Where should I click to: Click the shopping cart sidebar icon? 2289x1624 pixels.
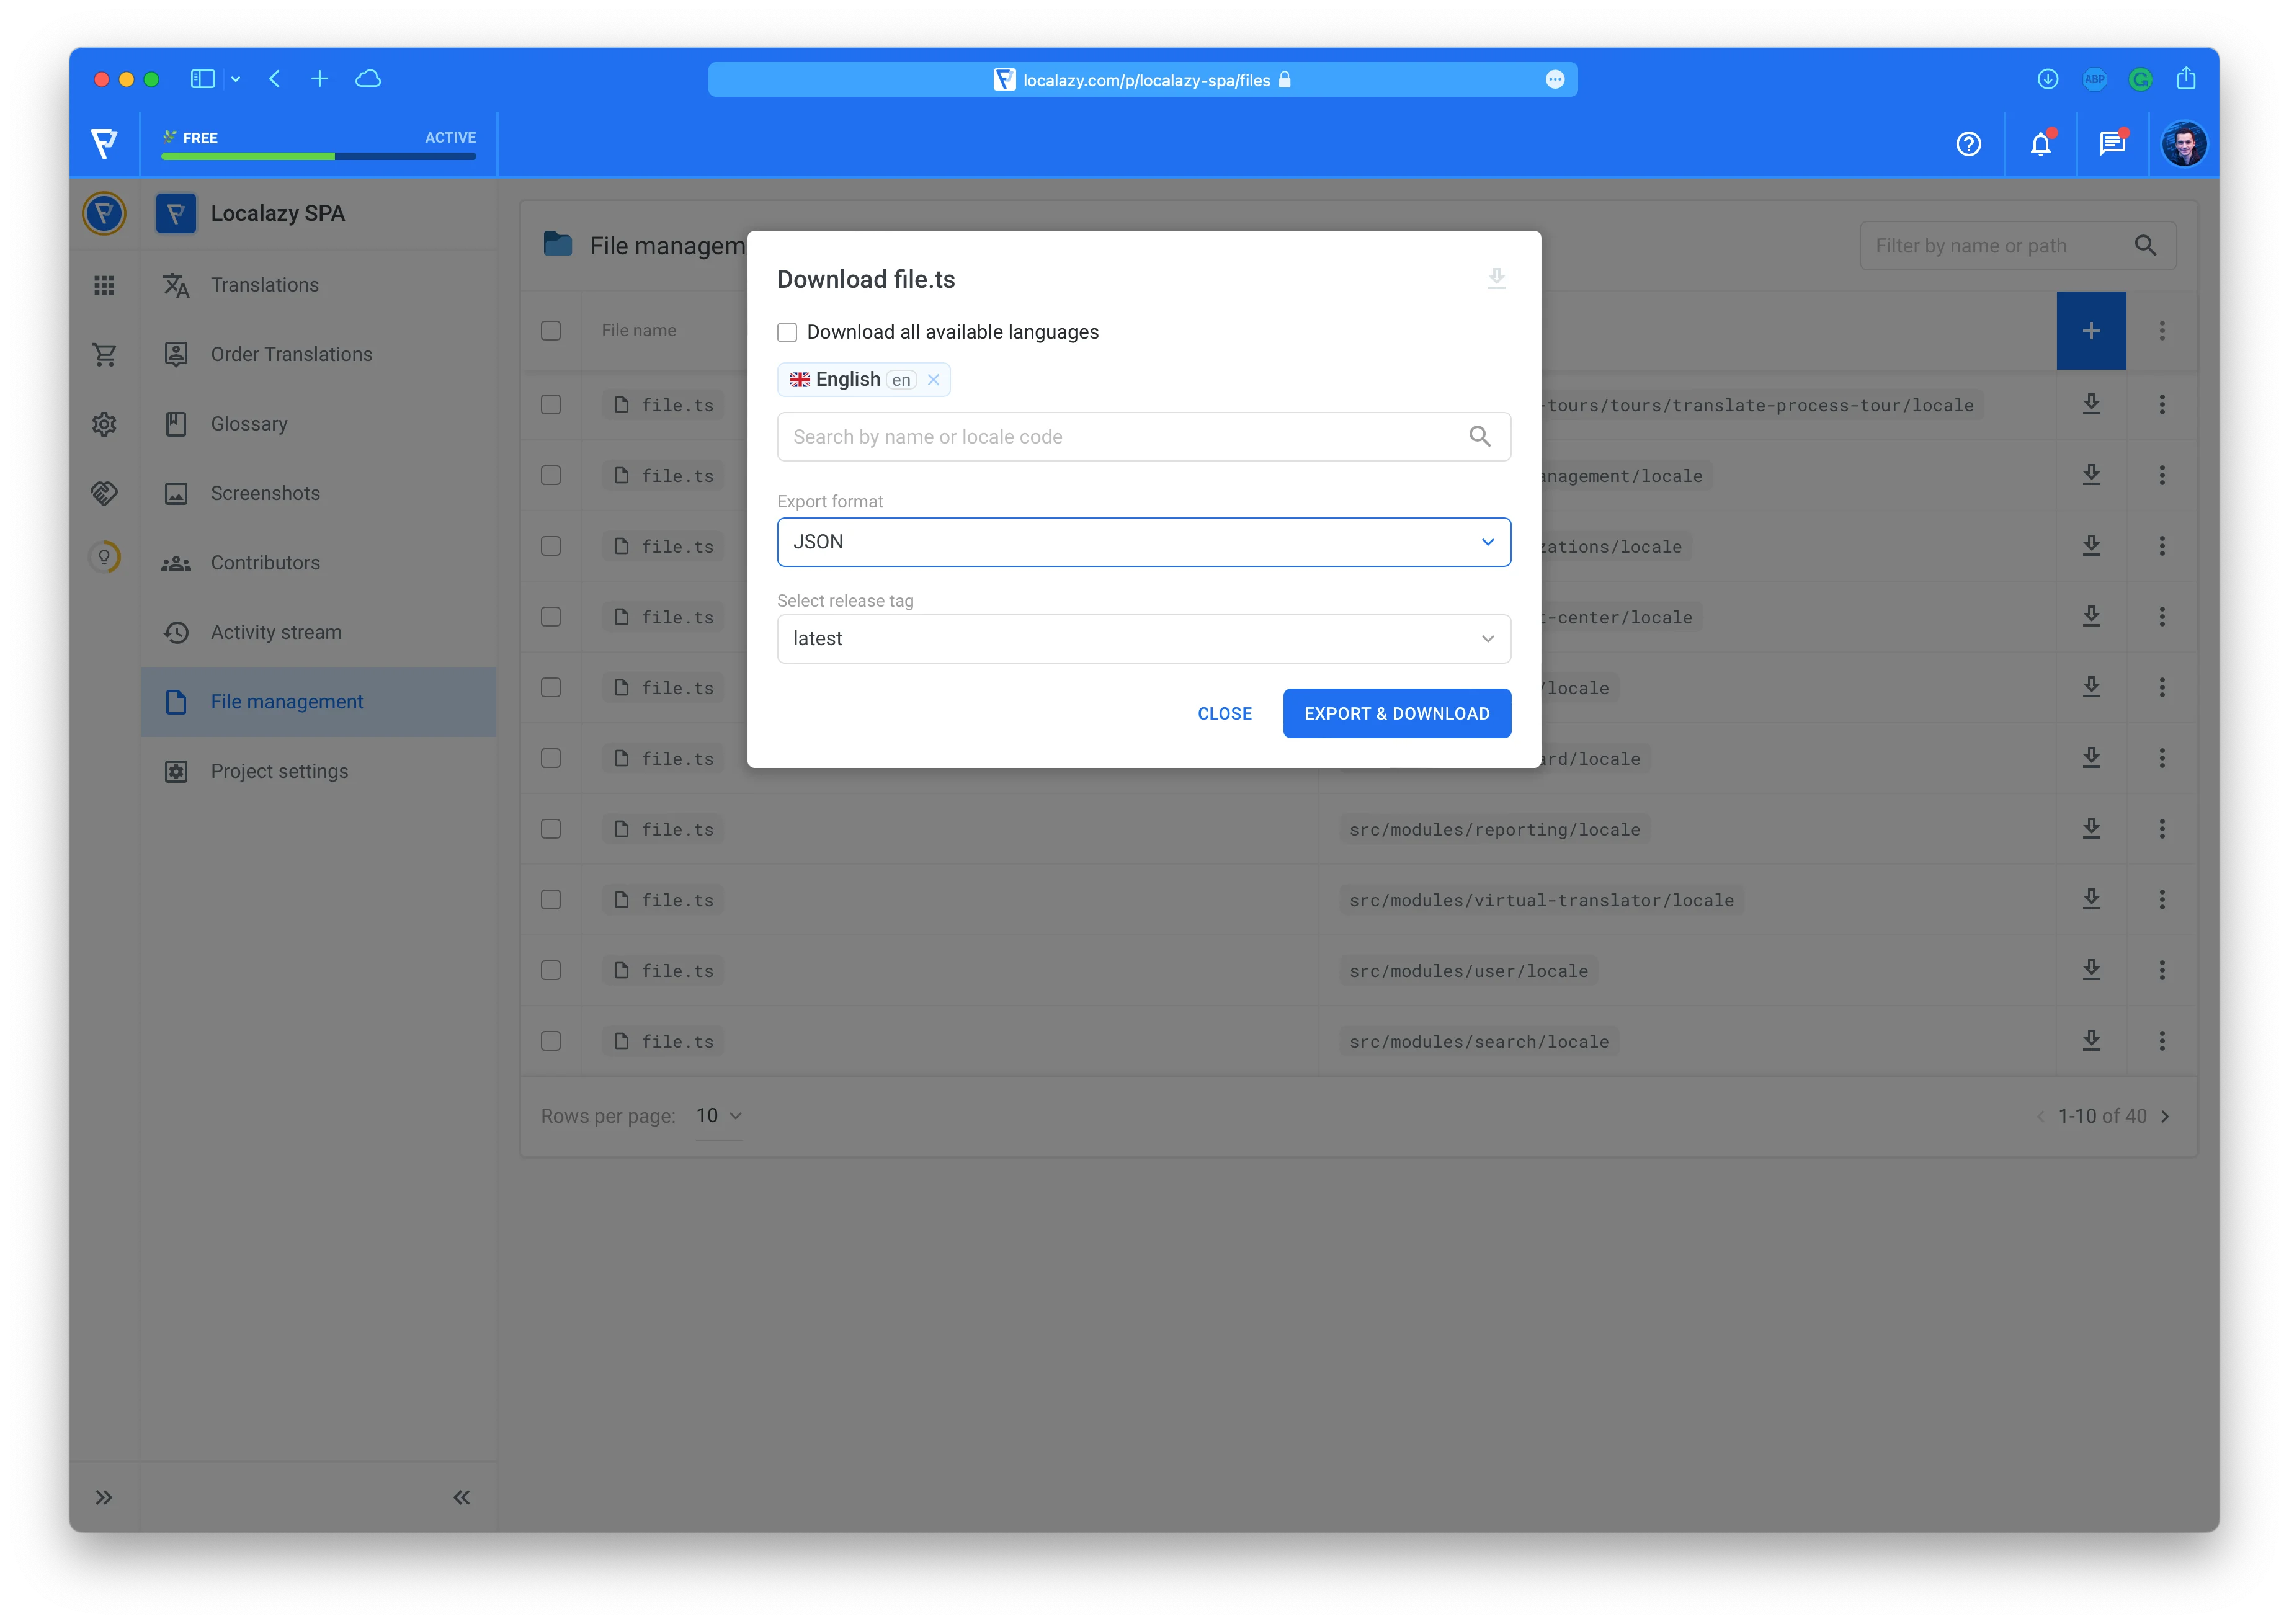[104, 354]
